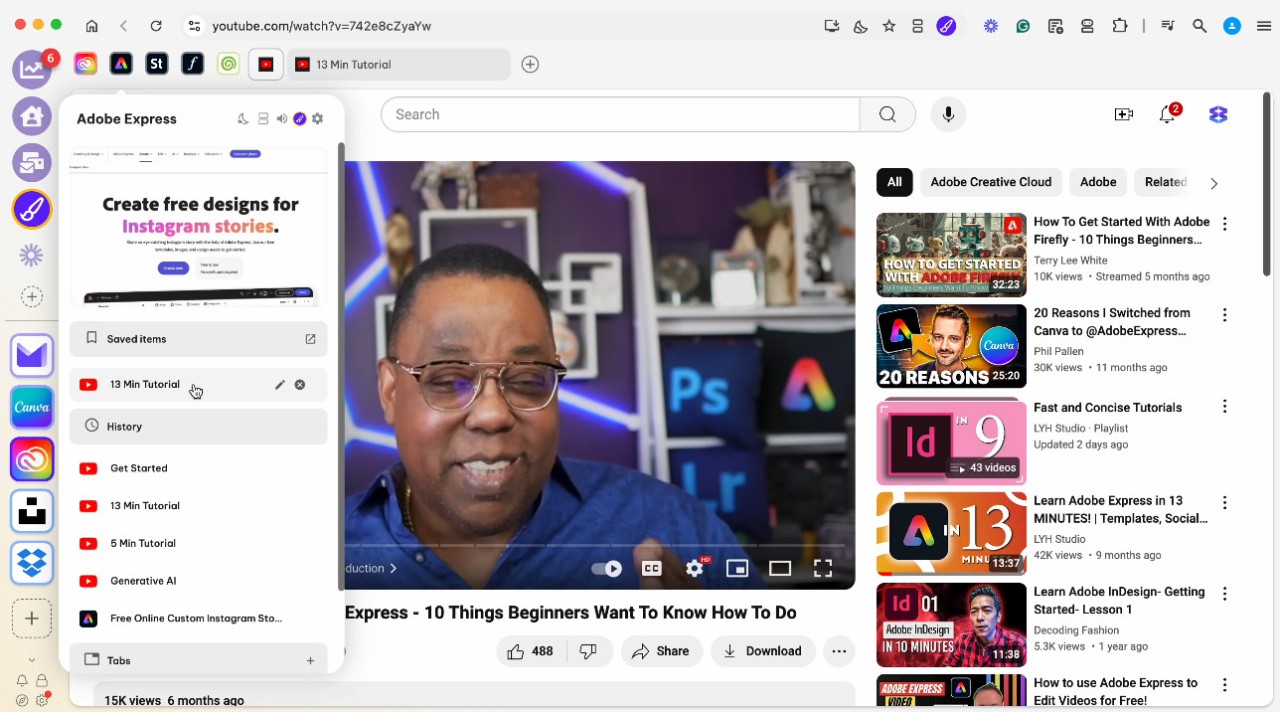Toggle the video autoplay switch

point(606,569)
